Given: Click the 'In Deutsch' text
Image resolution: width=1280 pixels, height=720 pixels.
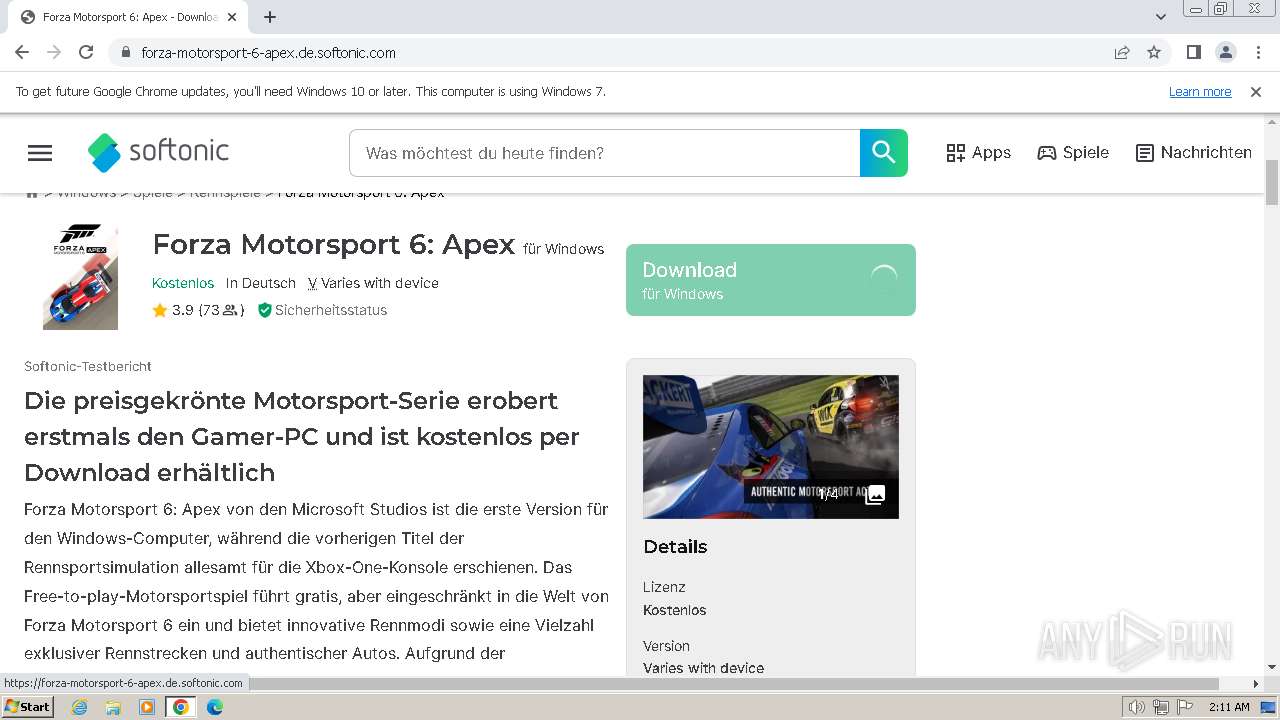Looking at the screenshot, I should pos(261,283).
